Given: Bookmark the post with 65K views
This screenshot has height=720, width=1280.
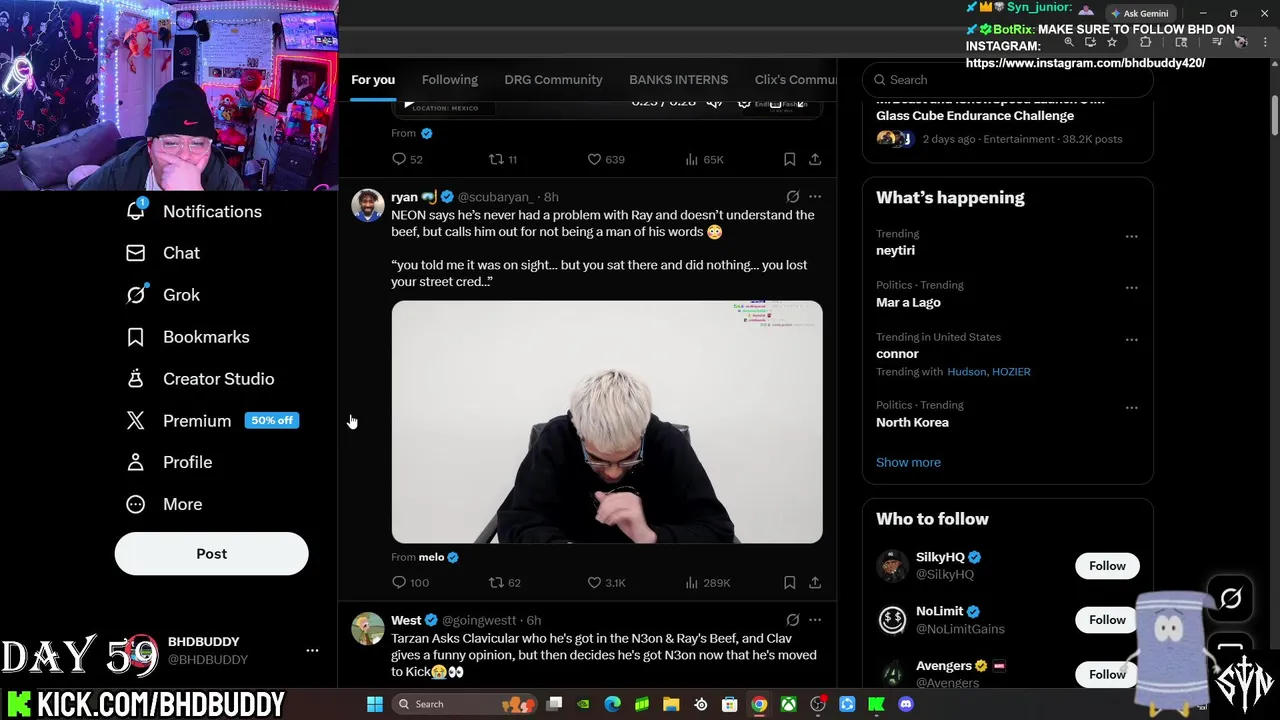Looking at the screenshot, I should [789, 159].
